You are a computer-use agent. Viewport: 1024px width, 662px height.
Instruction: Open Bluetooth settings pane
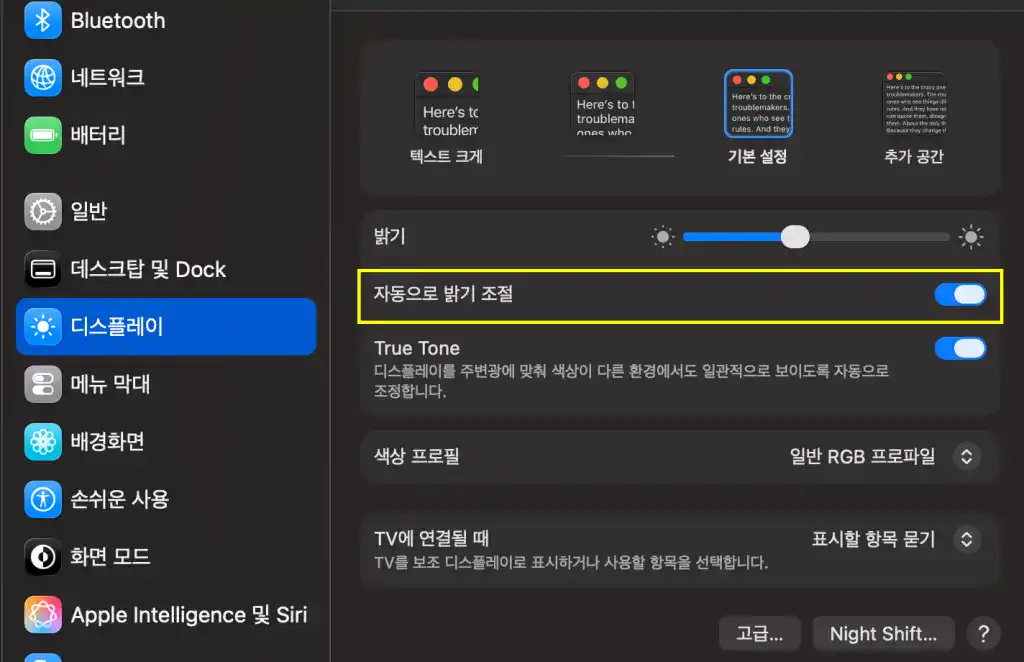tap(166, 20)
